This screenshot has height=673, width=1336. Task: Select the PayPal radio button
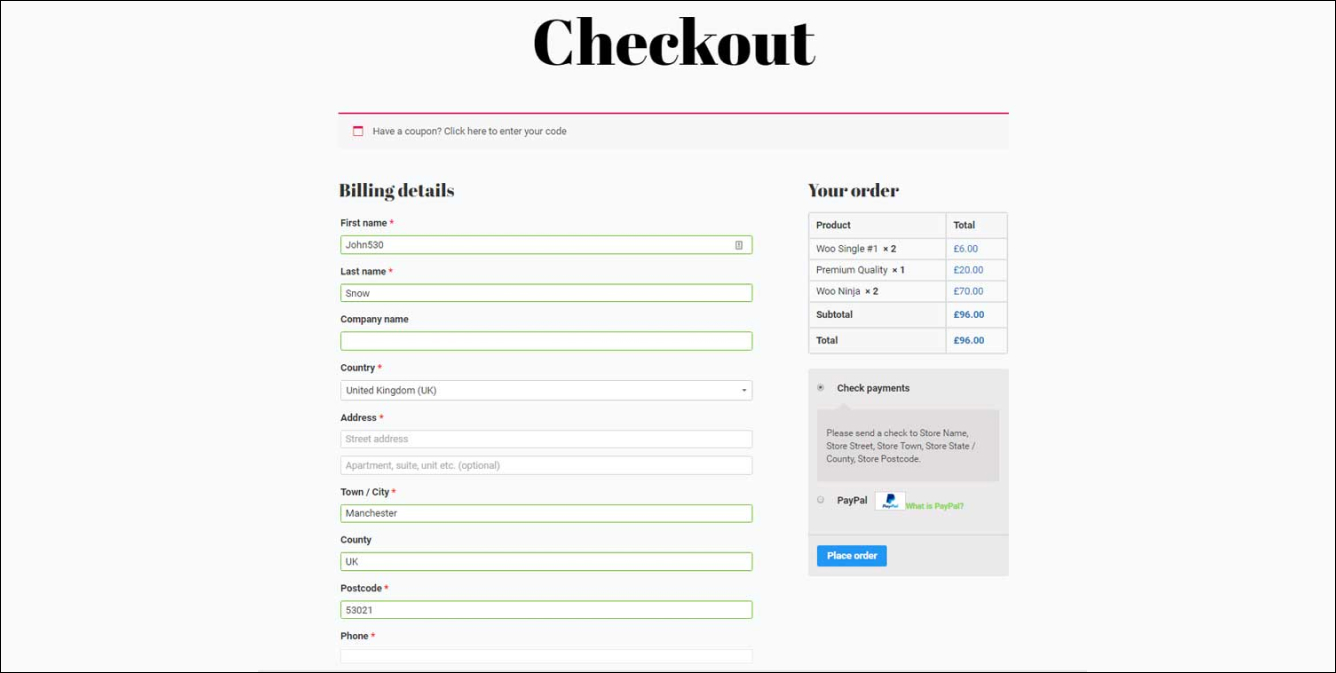click(x=821, y=499)
